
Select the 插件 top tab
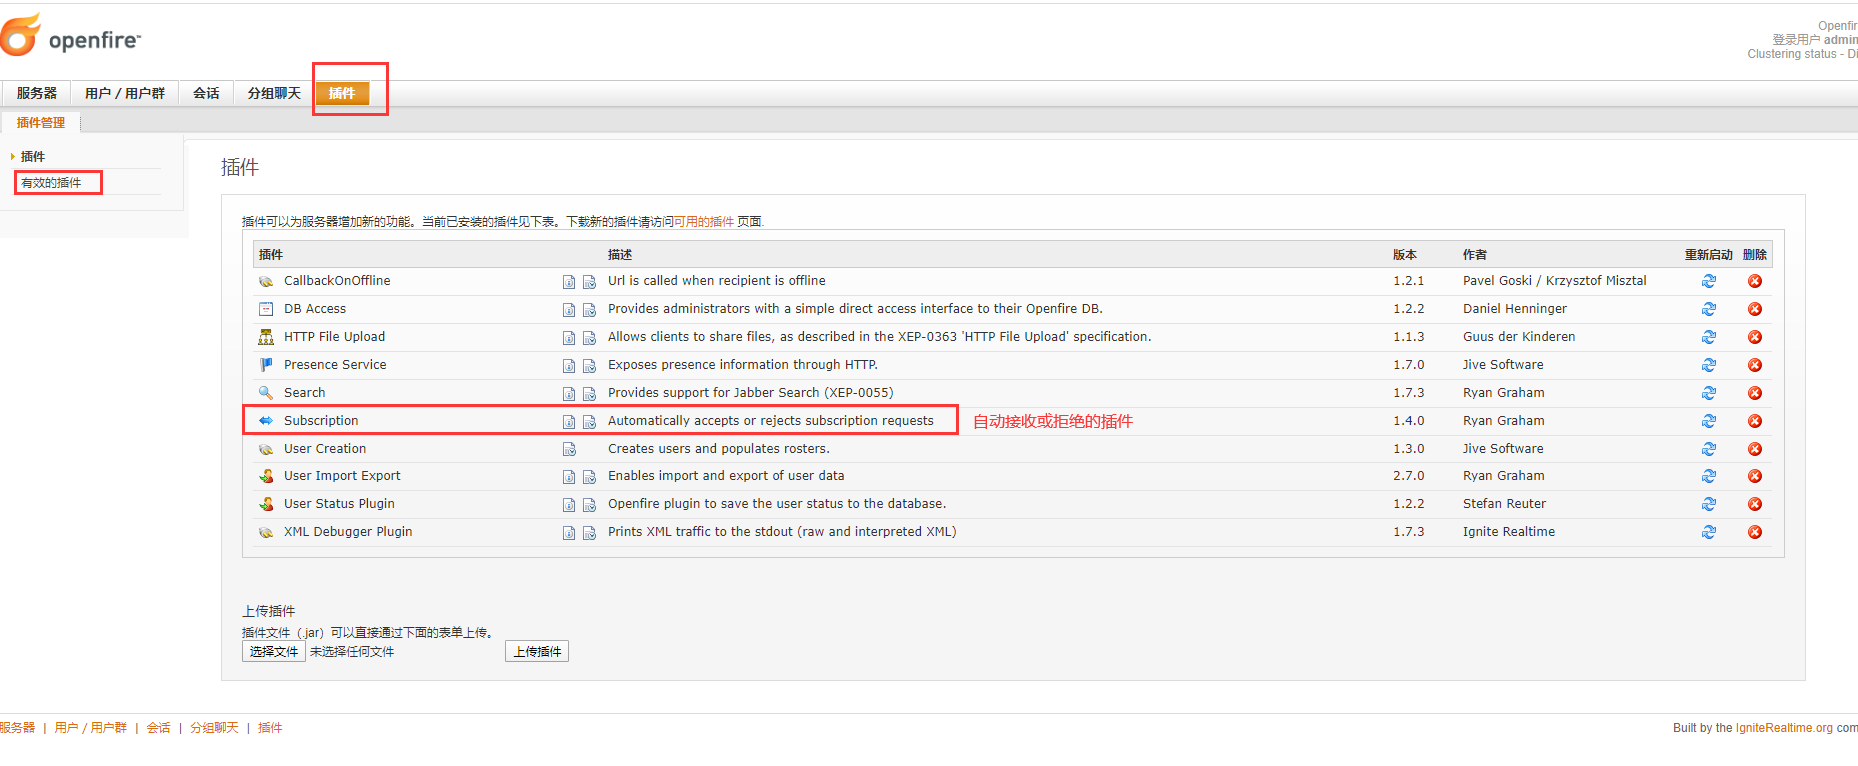point(342,93)
